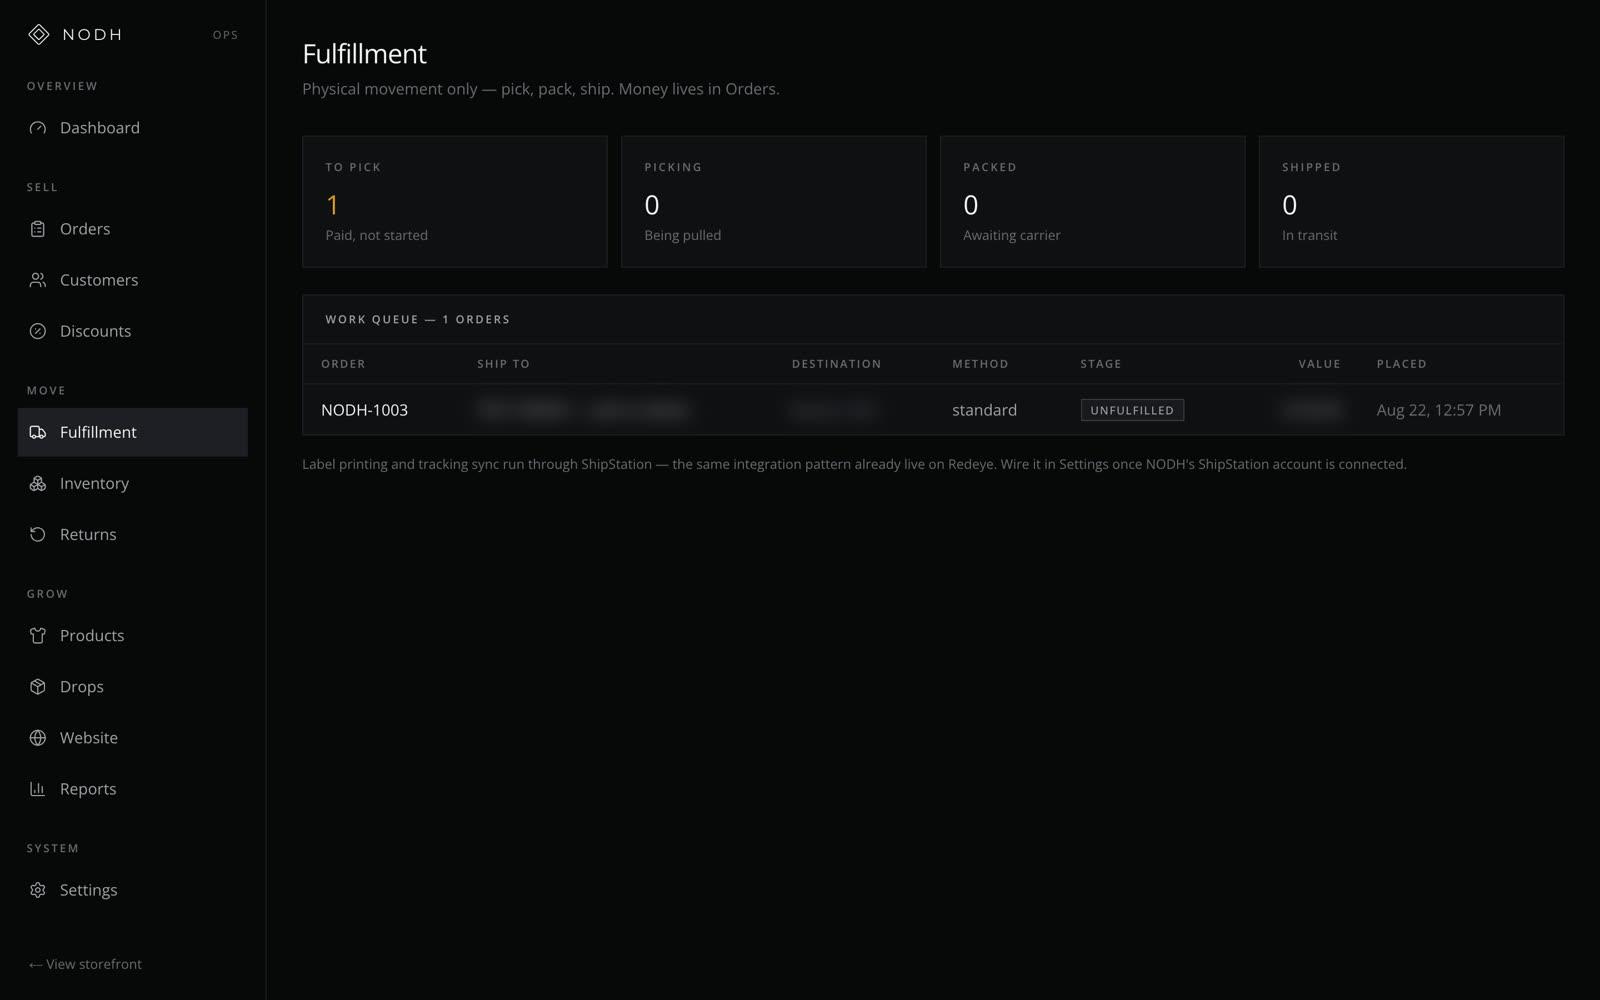Image resolution: width=1600 pixels, height=1000 pixels.
Task: Click the NODH diamond logo icon
Action: pyautogui.click(x=38, y=35)
